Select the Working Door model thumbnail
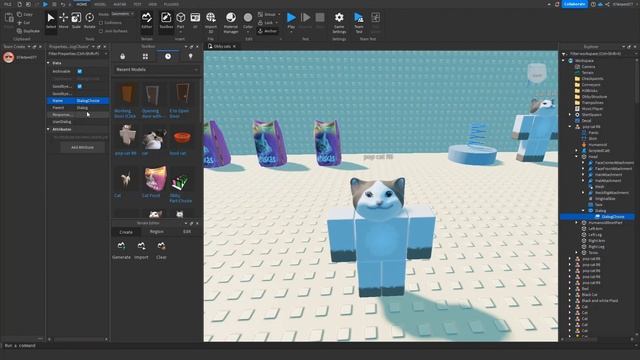Image resolution: width=640 pixels, height=360 pixels. click(x=127, y=94)
